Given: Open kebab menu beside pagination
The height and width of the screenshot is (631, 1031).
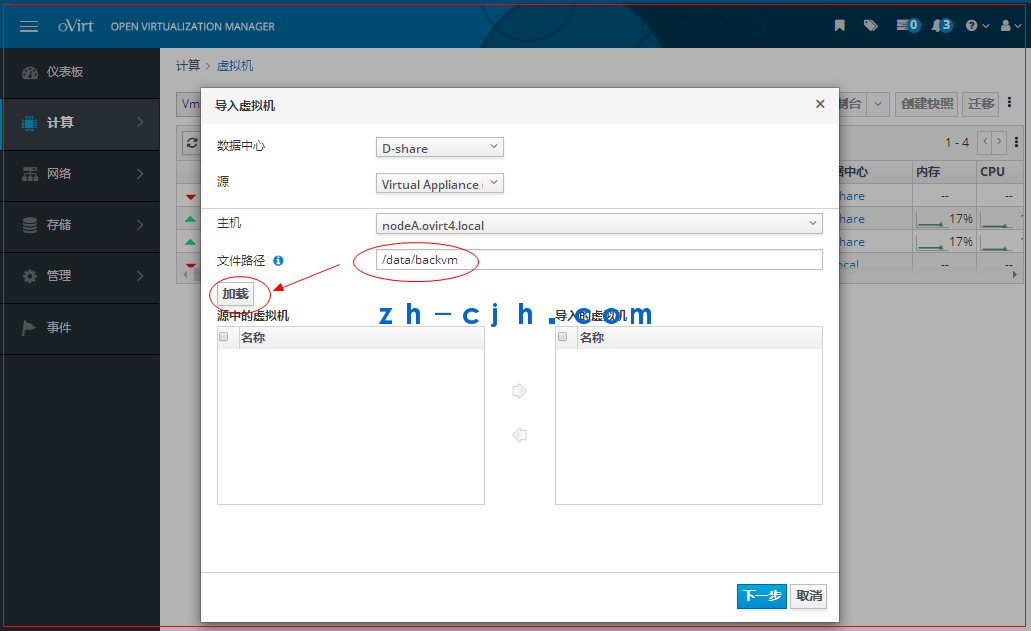Looking at the screenshot, I should (x=1016, y=142).
